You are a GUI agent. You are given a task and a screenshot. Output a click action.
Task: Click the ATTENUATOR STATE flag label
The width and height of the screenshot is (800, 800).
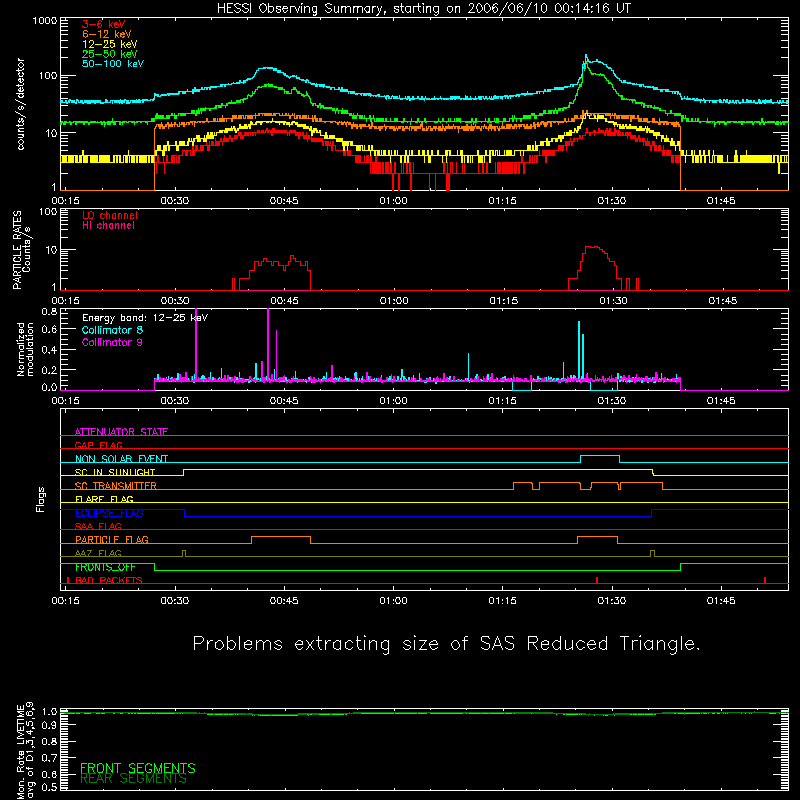121,432
